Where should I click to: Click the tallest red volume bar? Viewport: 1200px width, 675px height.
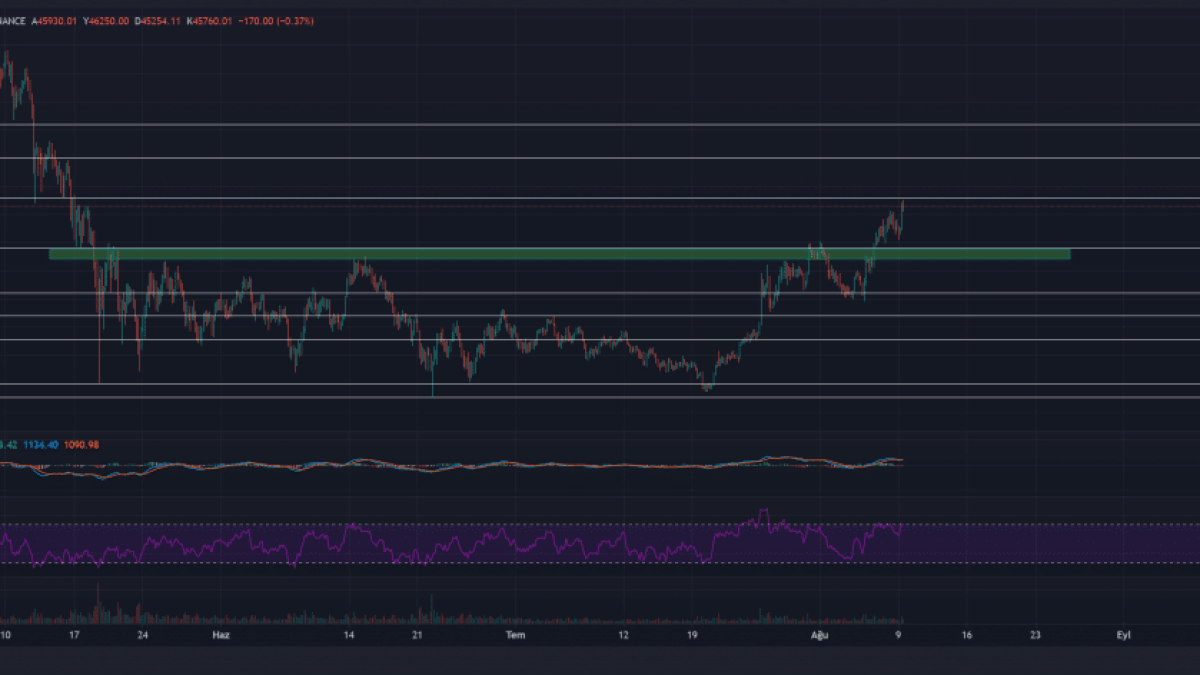point(98,604)
